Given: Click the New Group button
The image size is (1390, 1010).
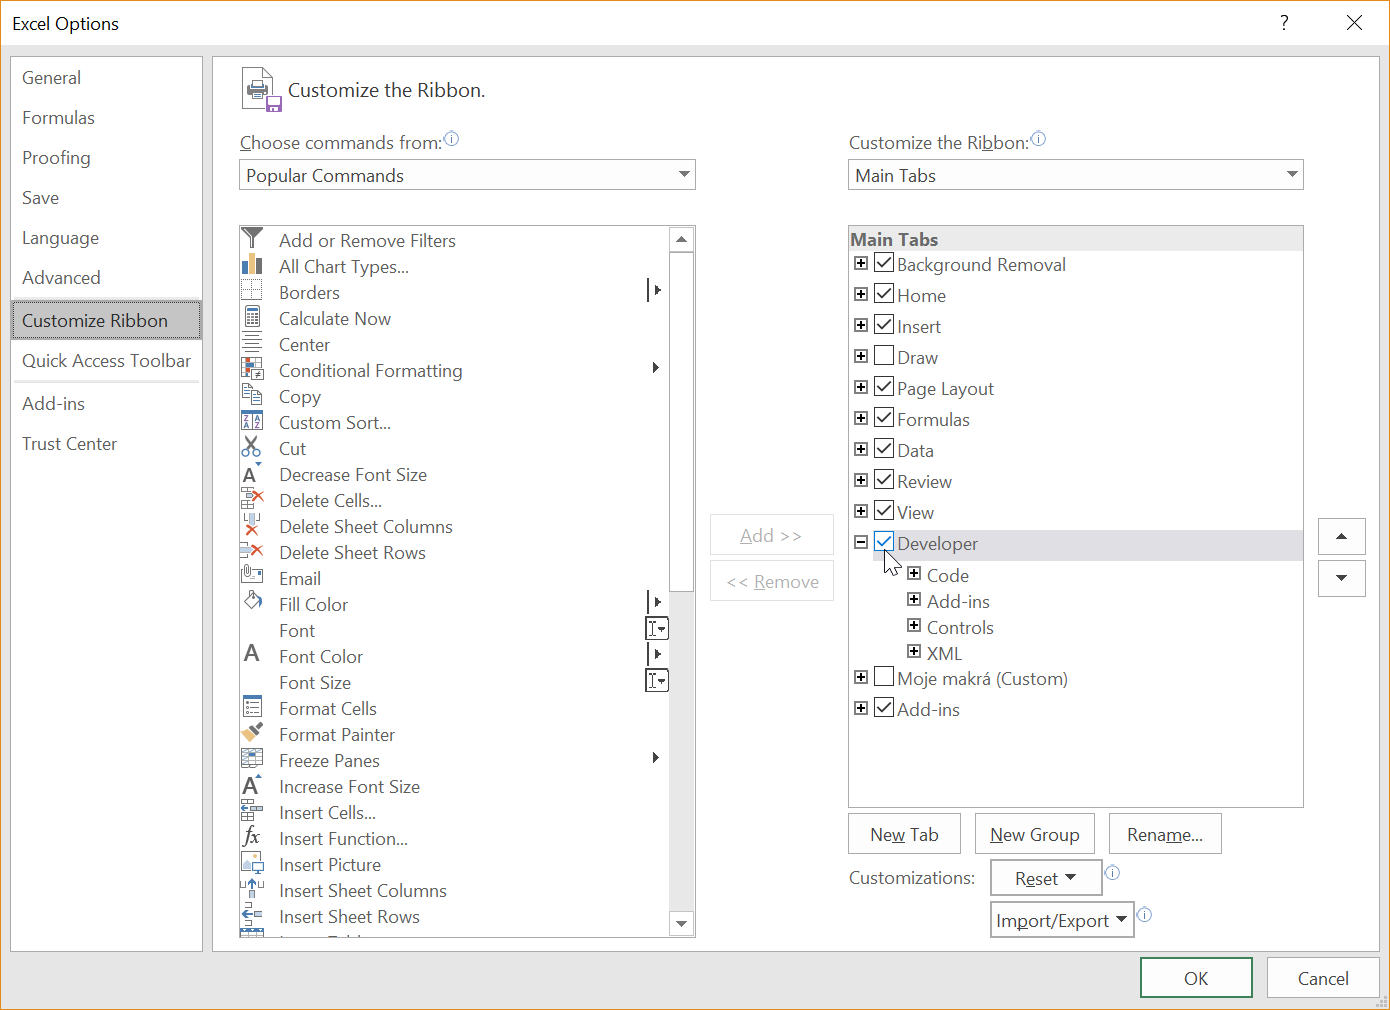Looking at the screenshot, I should (1035, 834).
